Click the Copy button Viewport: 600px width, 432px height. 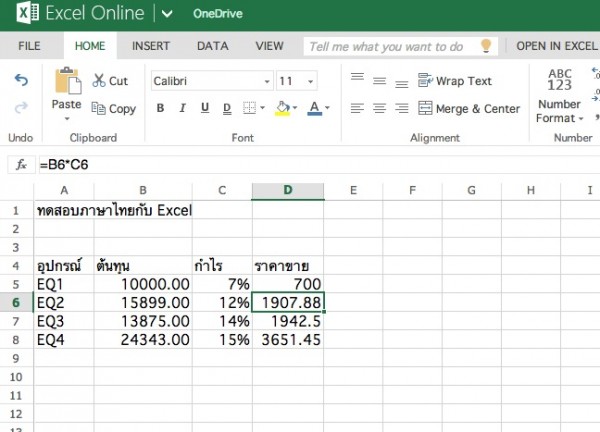(113, 108)
